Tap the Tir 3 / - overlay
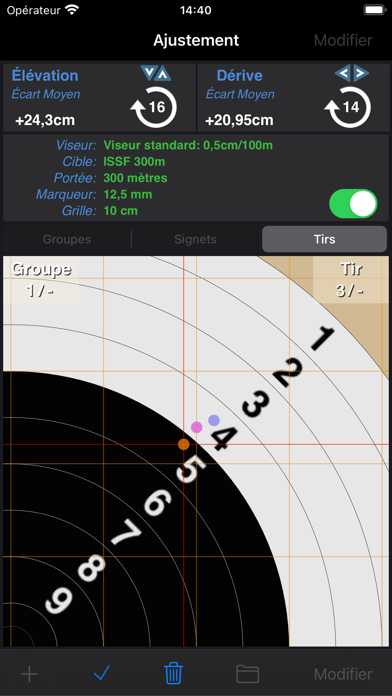392x696 pixels. point(351,280)
